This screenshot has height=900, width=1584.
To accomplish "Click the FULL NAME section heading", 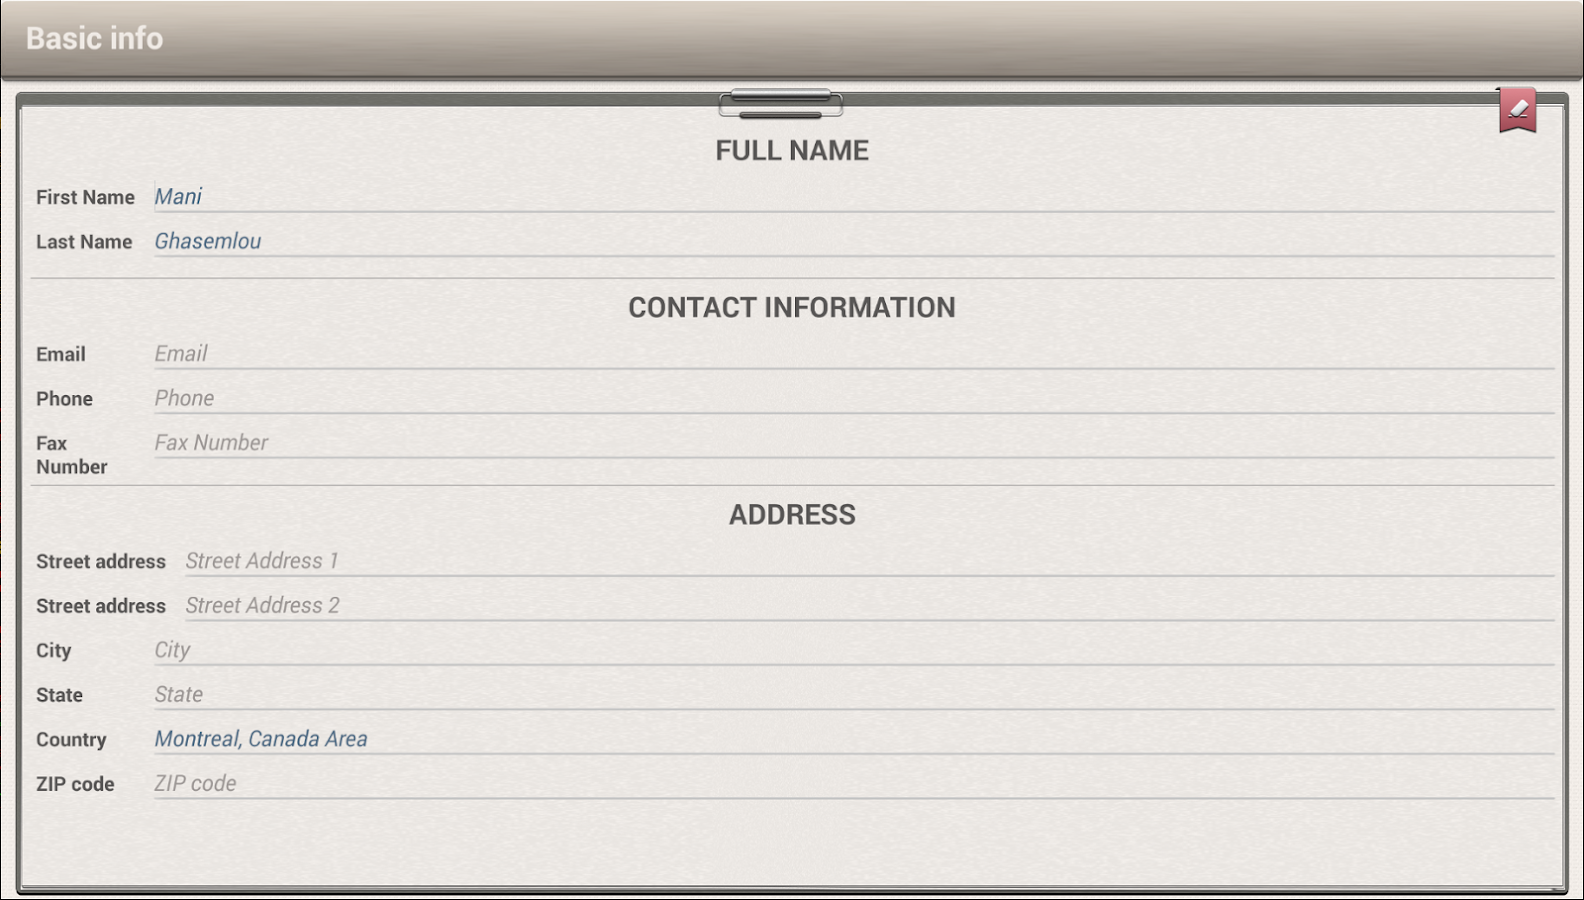I will (792, 150).
